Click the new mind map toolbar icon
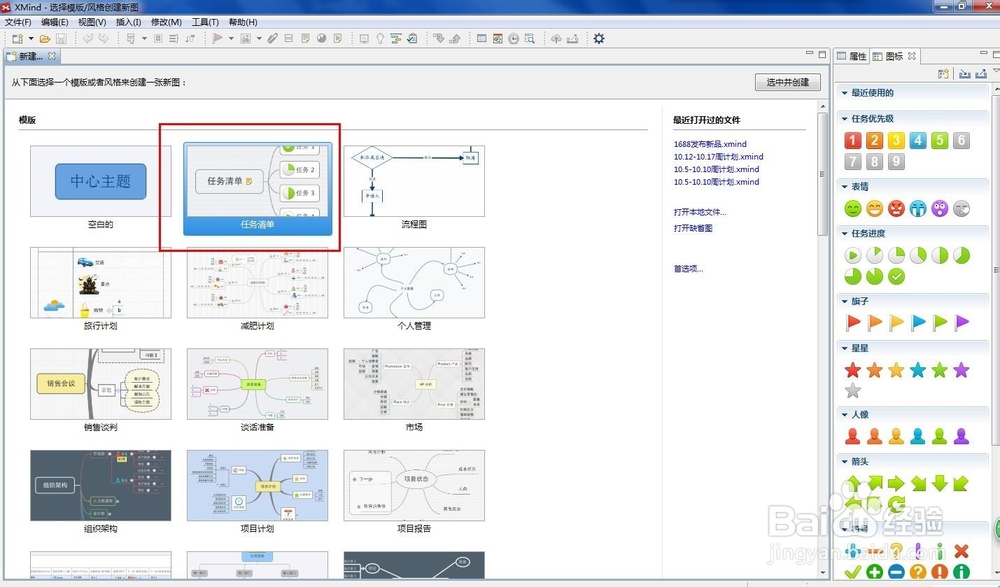The height and width of the screenshot is (587, 1000). (17, 39)
